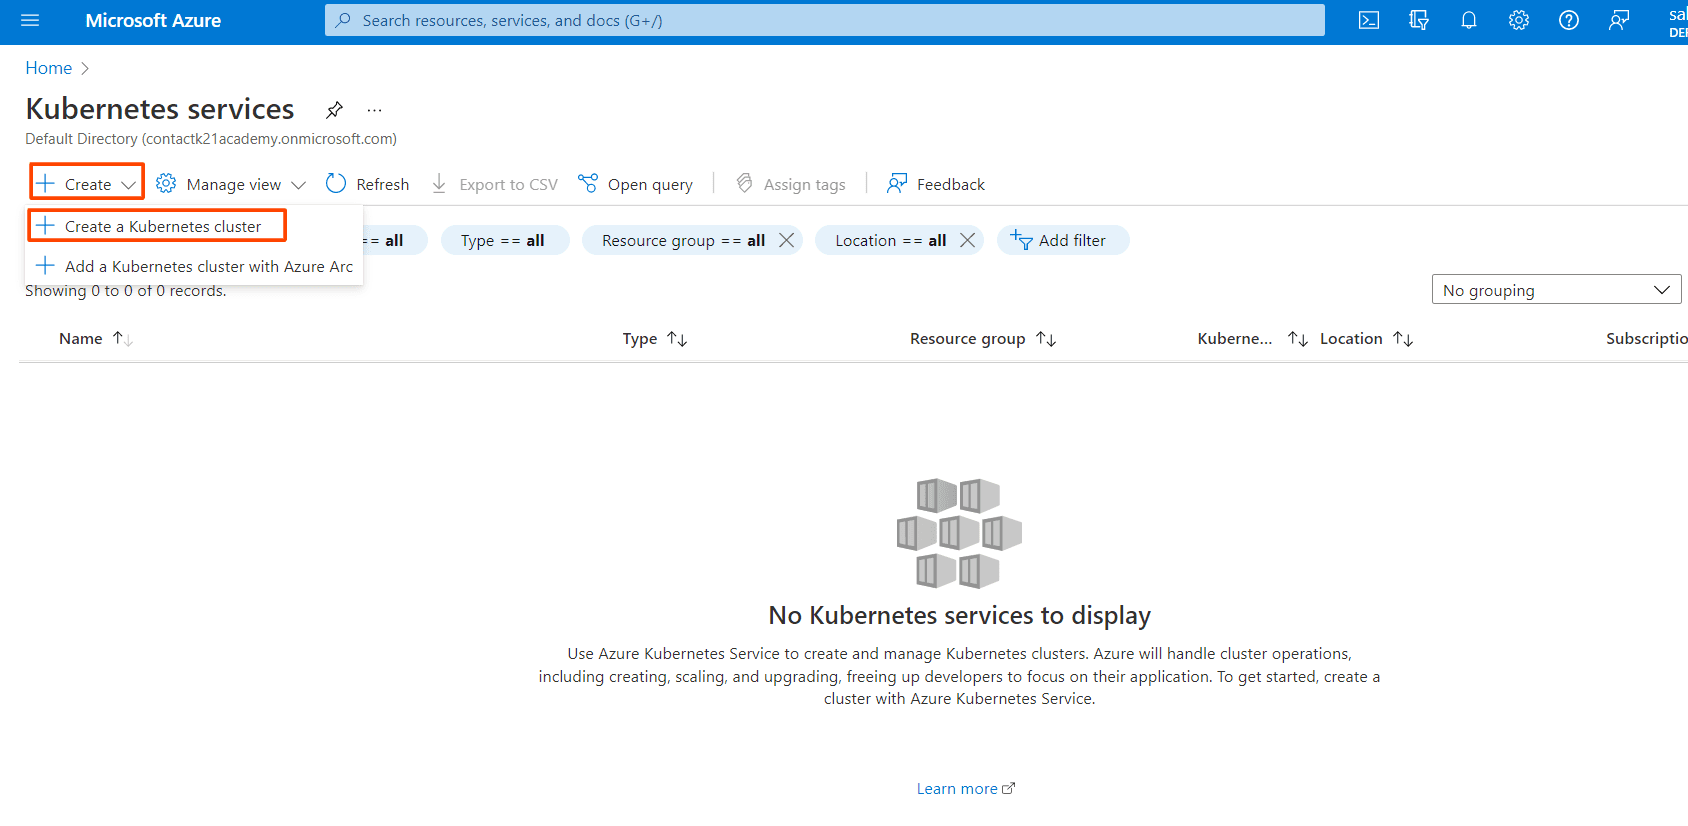
Task: Open the Directories and subscriptions filter icon
Action: (1419, 20)
